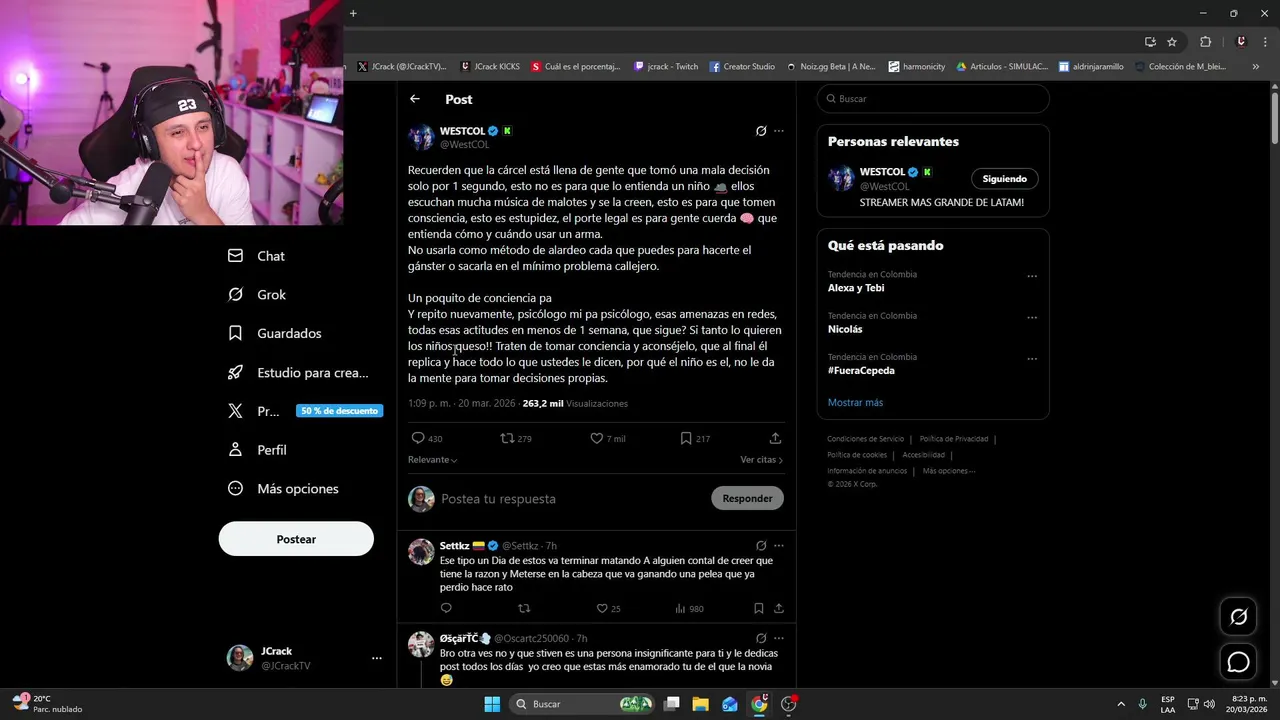Show more bookmarks with chevron
Image resolution: width=1280 pixels, height=720 pixels.
tap(1256, 67)
